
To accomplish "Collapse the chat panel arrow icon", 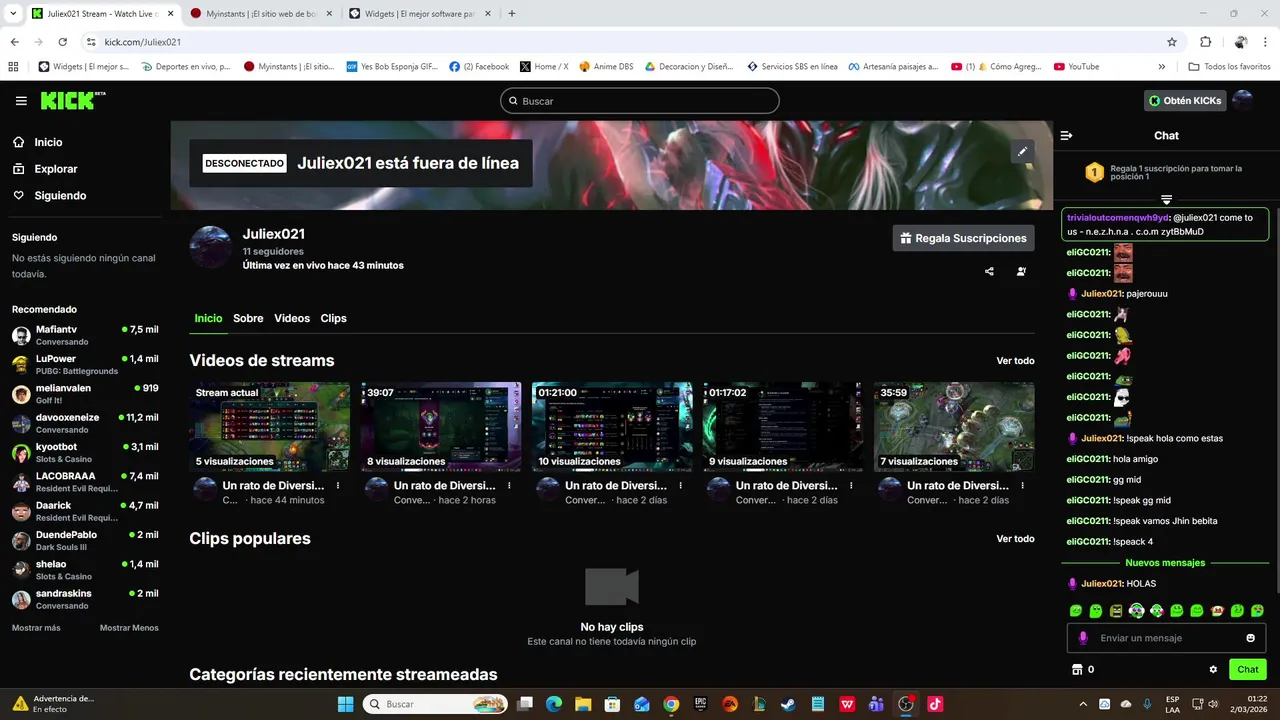I will tap(1067, 135).
